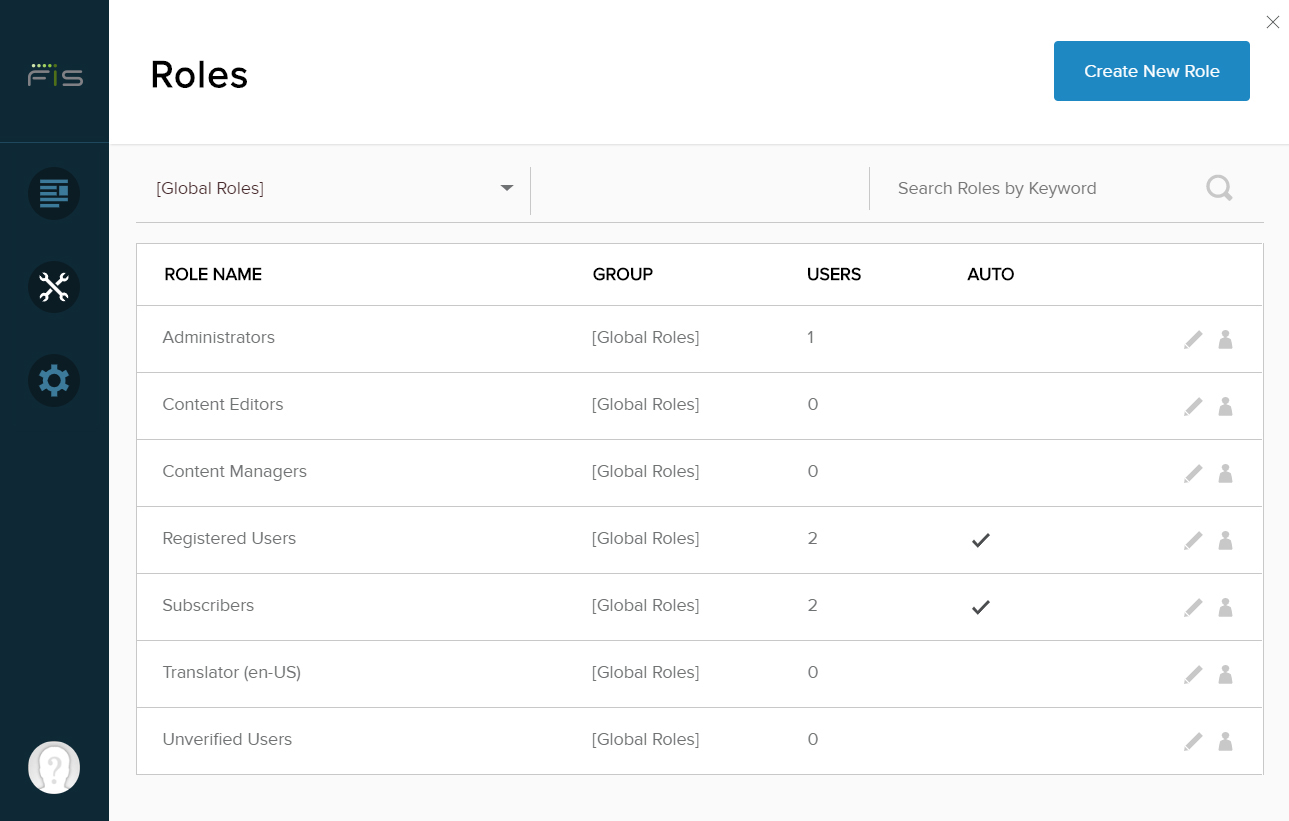Viewport: 1289px width, 821px height.
Task: Click Subscribers user count 2
Action: point(813,606)
